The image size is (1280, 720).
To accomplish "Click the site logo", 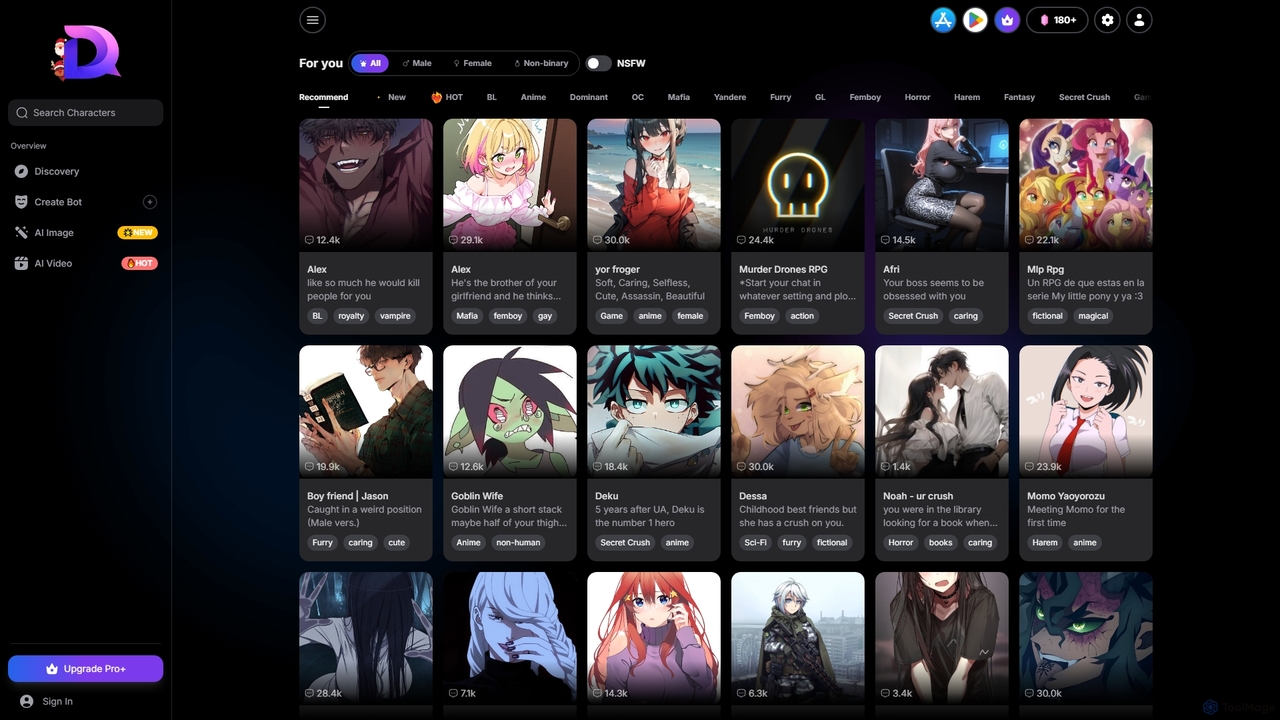I will click(85, 53).
